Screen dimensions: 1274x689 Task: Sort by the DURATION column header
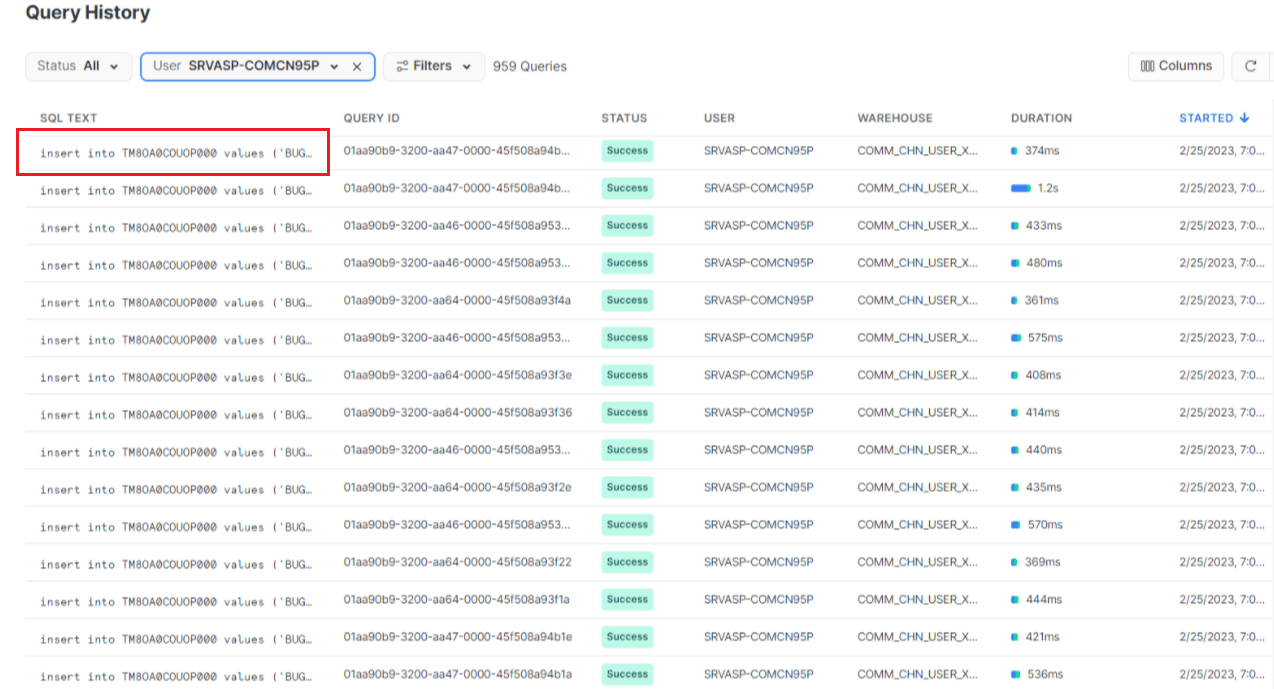tap(1041, 118)
